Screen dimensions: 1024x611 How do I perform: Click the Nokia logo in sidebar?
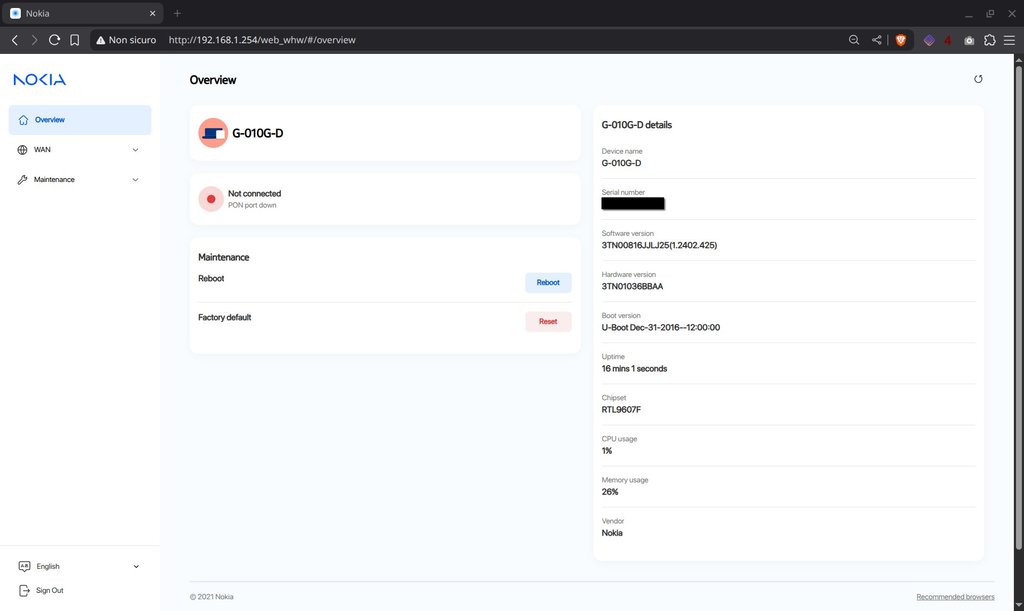(40, 80)
